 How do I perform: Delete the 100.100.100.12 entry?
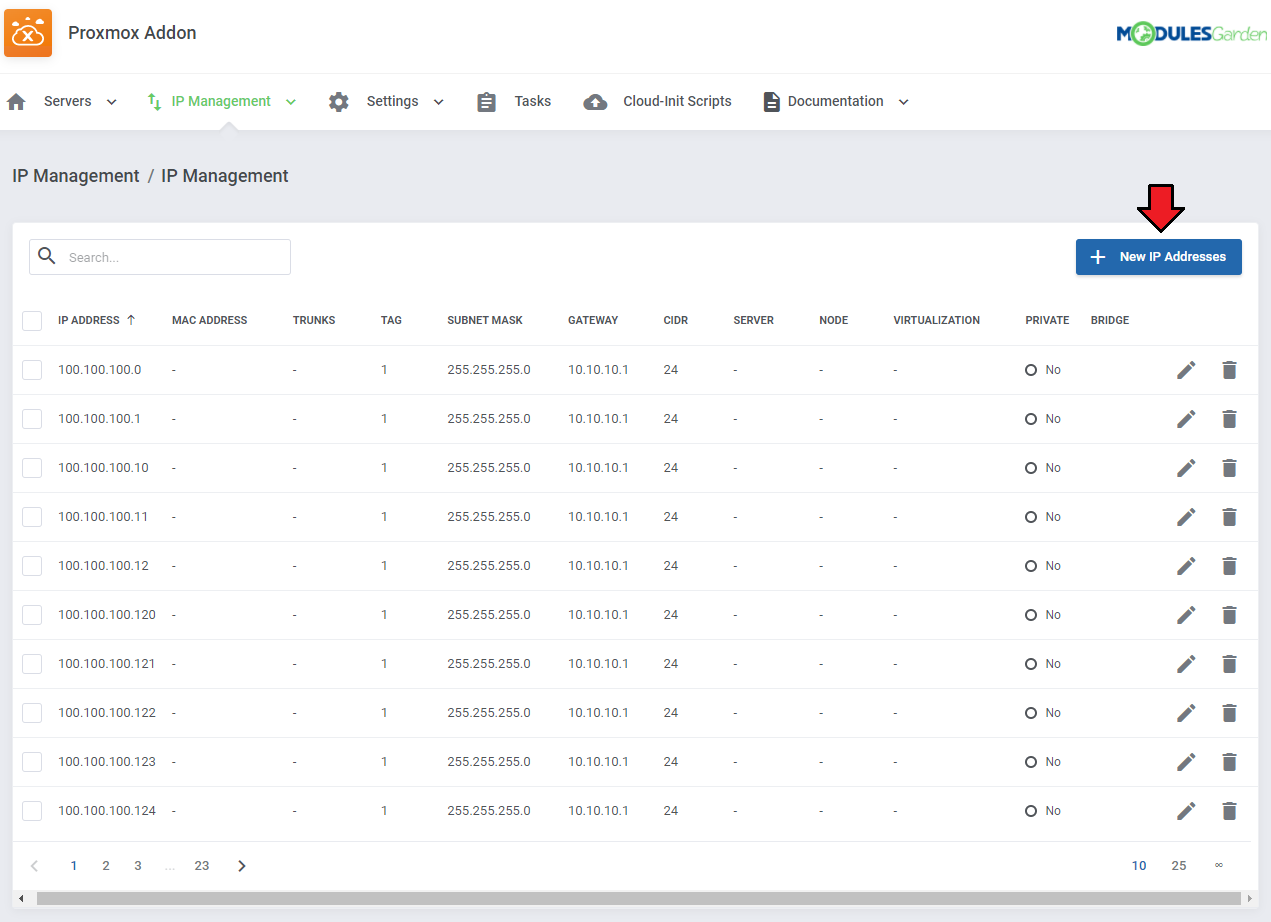1229,566
